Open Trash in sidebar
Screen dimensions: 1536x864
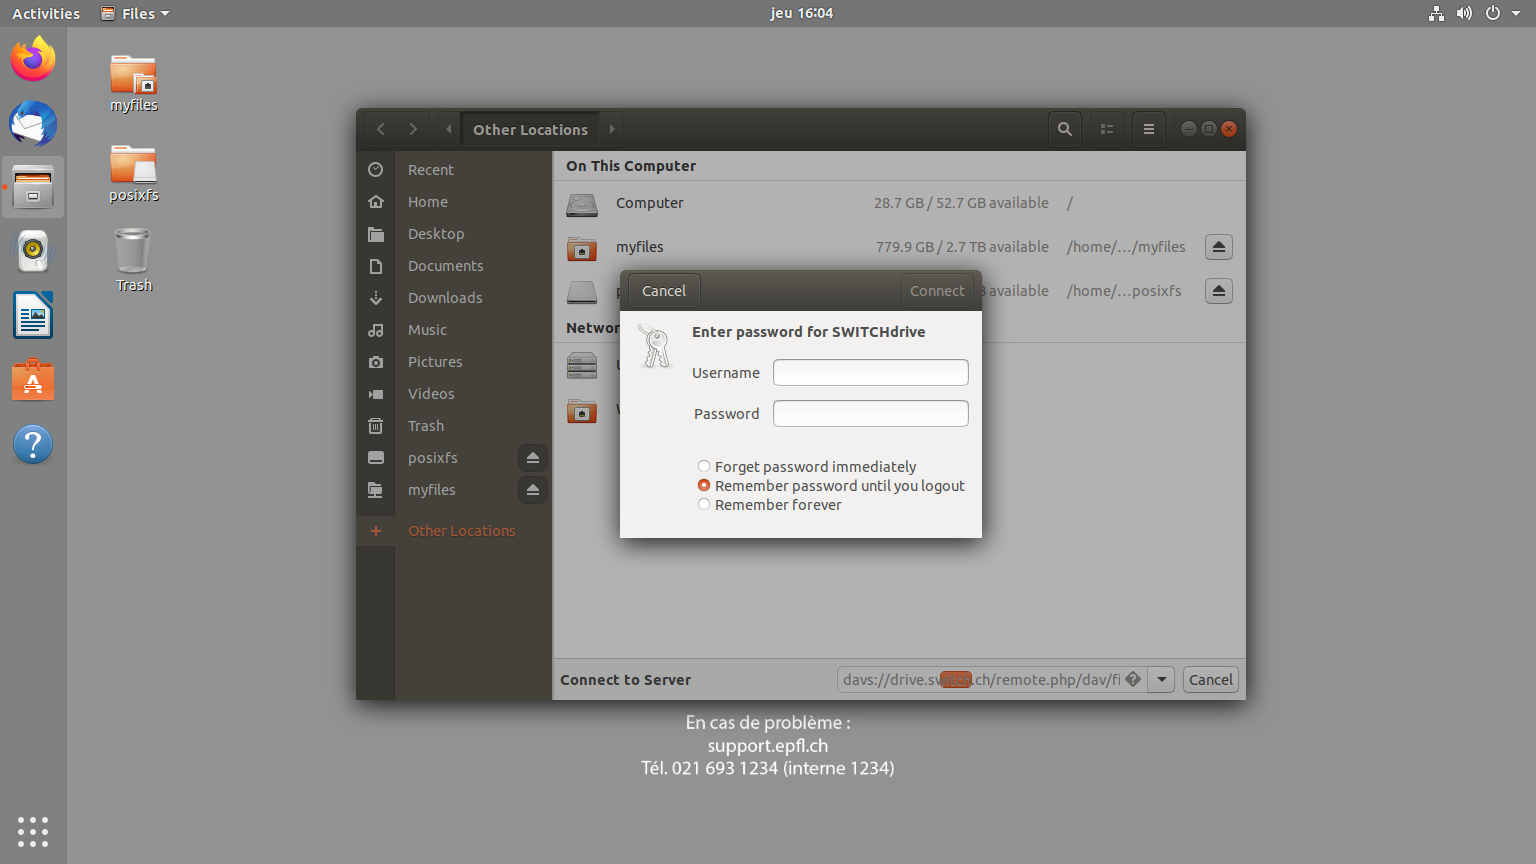tap(454, 426)
